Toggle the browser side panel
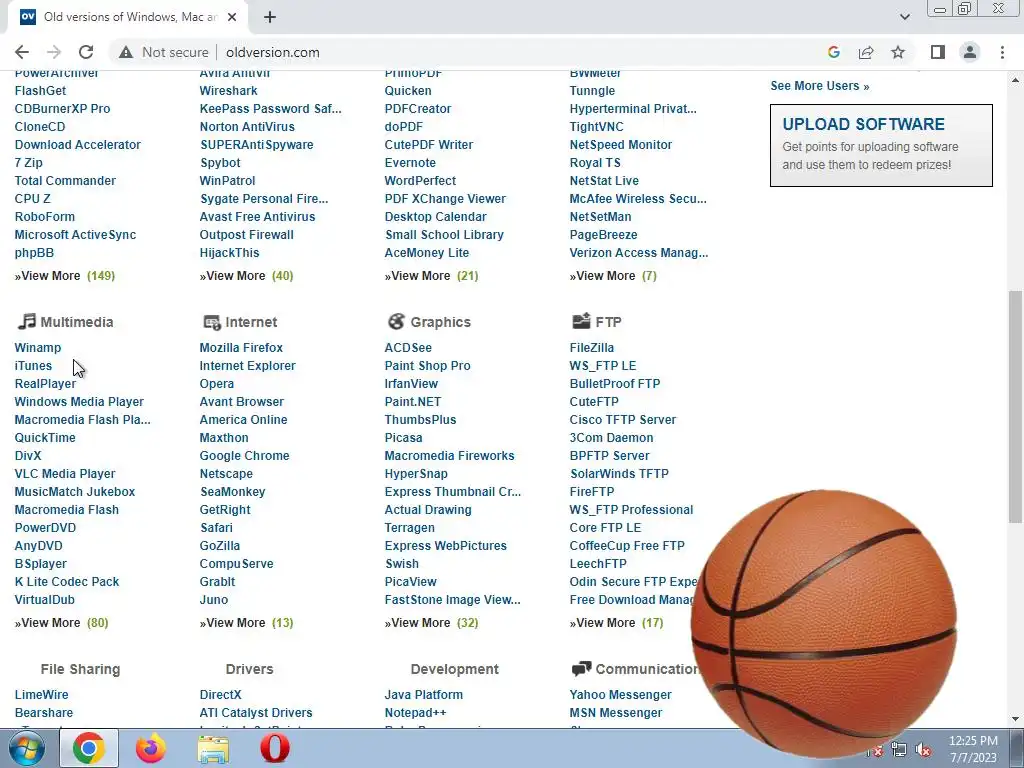Screen dimensions: 1024x768 [x=938, y=52]
